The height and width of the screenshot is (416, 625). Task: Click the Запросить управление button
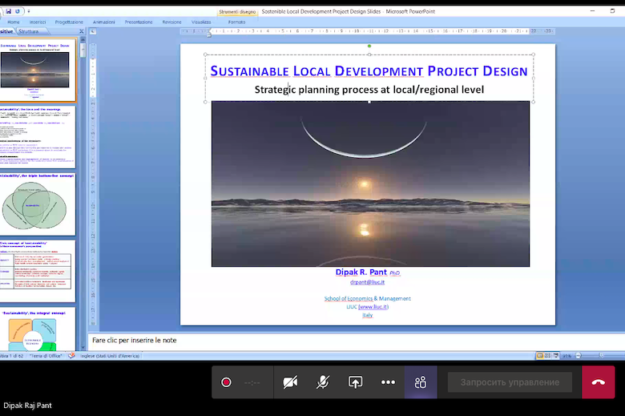pyautogui.click(x=509, y=382)
